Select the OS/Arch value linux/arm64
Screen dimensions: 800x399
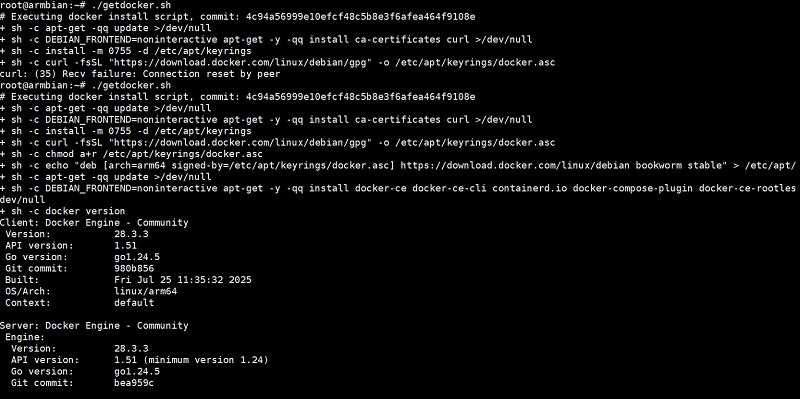tap(145, 291)
